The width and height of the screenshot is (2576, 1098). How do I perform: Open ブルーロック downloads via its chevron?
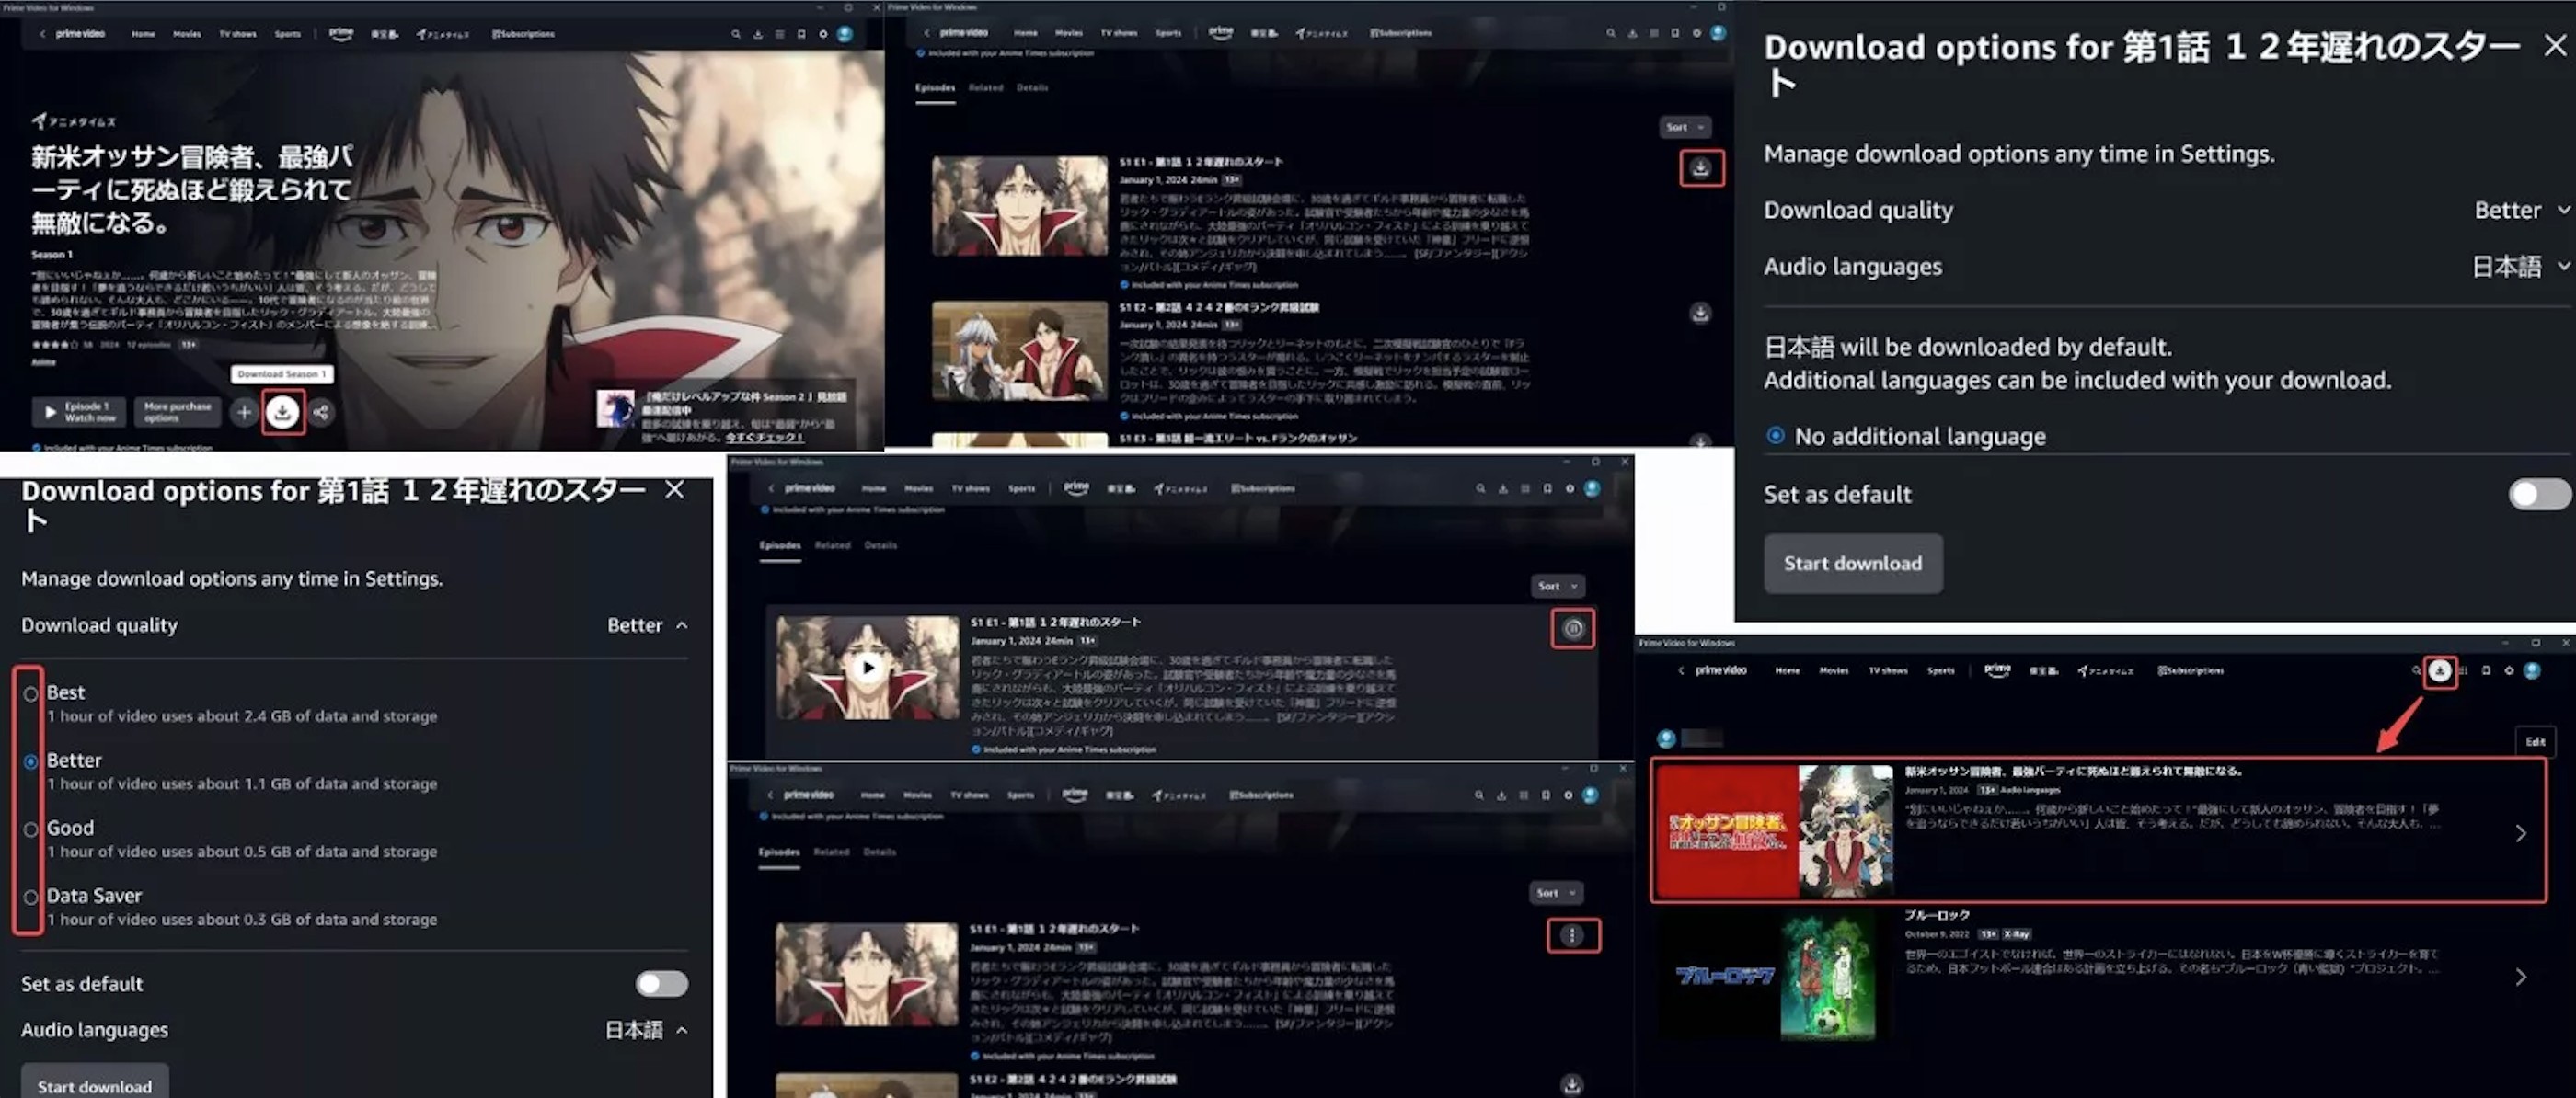tap(2520, 977)
